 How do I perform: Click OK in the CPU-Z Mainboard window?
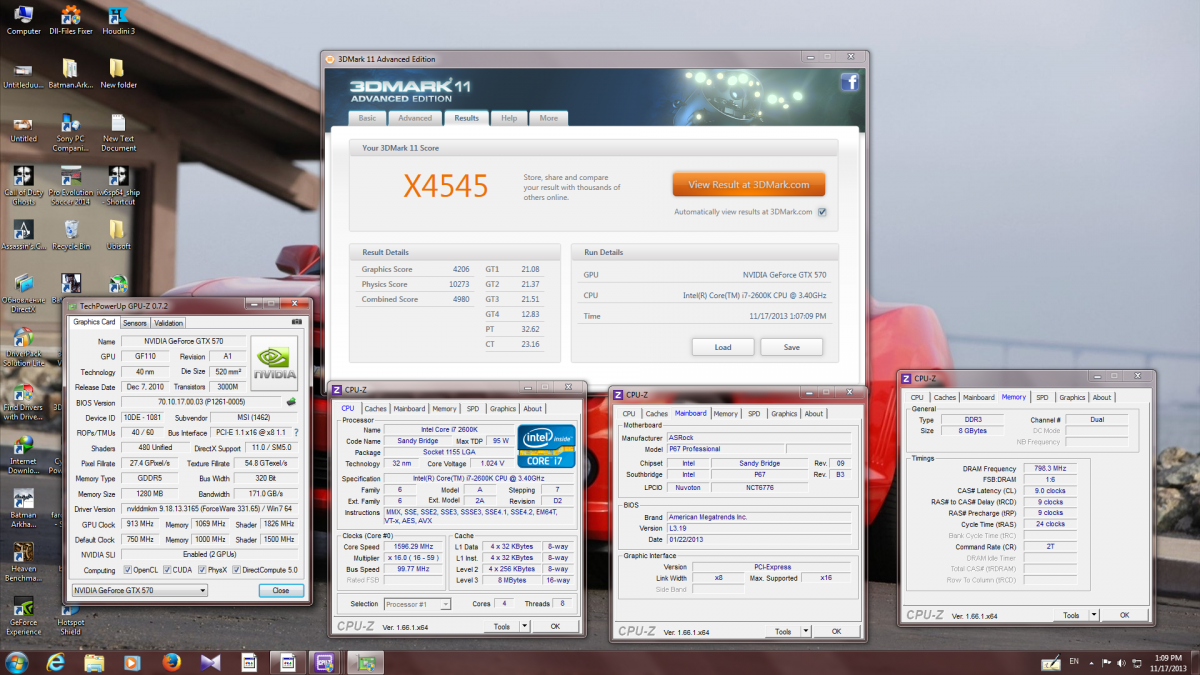tap(836, 631)
